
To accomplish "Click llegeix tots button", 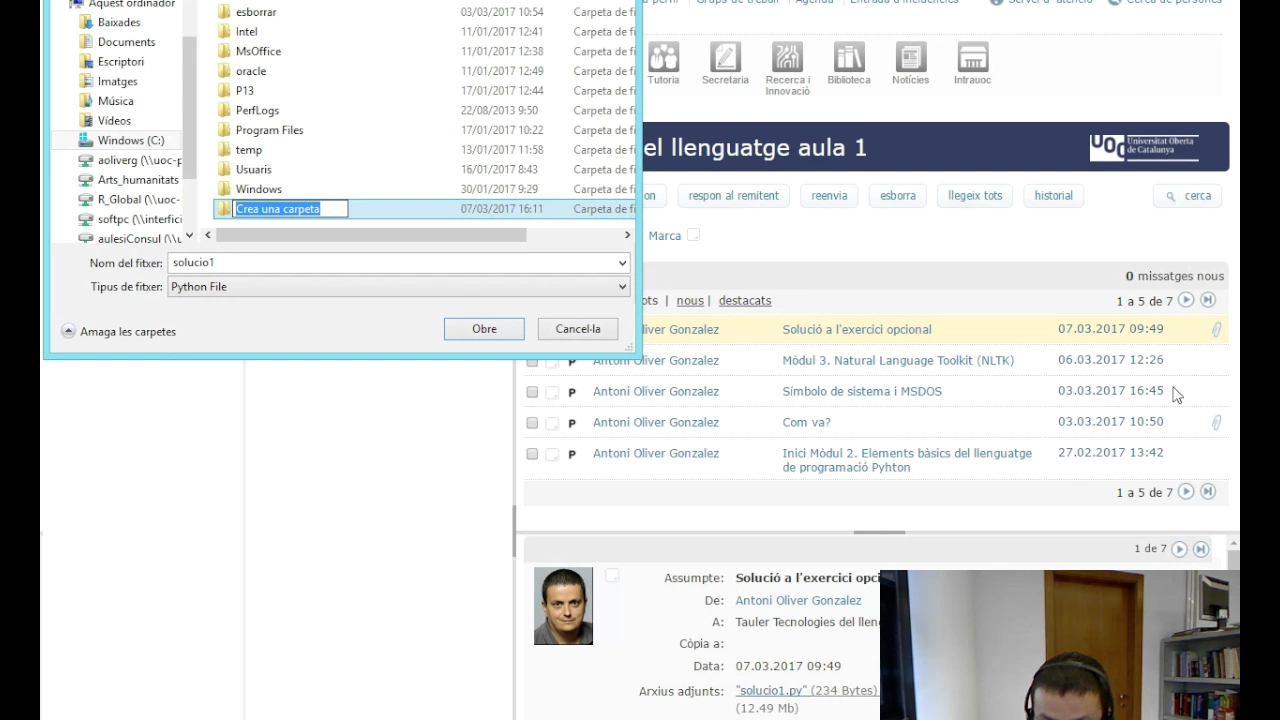I will click(x=975, y=196).
